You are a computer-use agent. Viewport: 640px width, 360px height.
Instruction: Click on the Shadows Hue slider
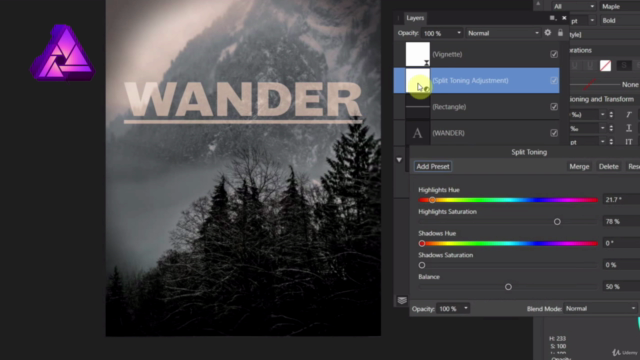click(508, 243)
